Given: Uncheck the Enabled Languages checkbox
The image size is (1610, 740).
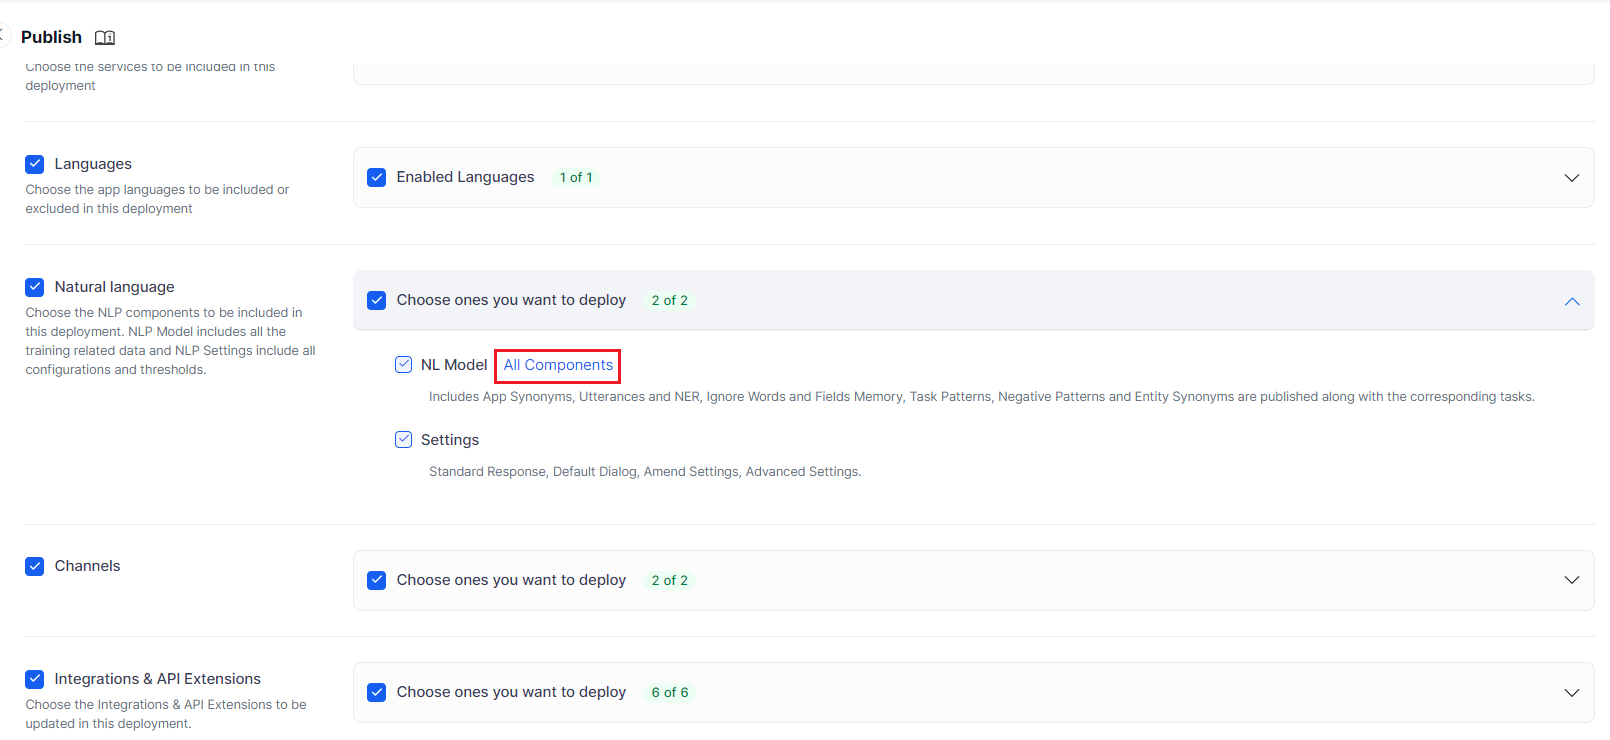Looking at the screenshot, I should pyautogui.click(x=377, y=177).
